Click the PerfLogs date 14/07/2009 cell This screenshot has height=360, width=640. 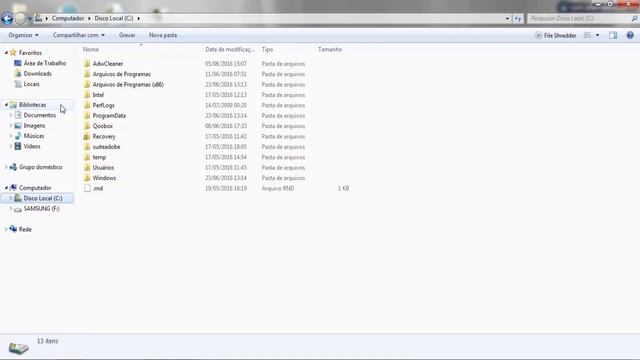(226, 105)
